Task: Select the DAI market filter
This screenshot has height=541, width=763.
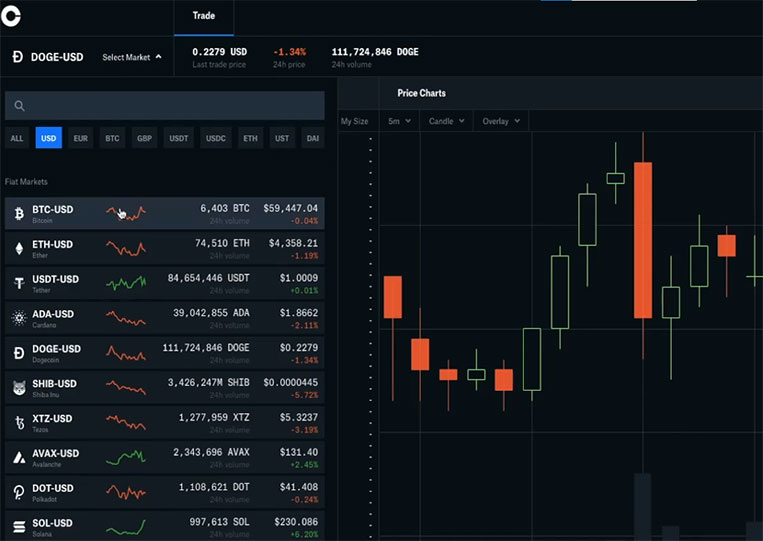Action: coord(313,138)
